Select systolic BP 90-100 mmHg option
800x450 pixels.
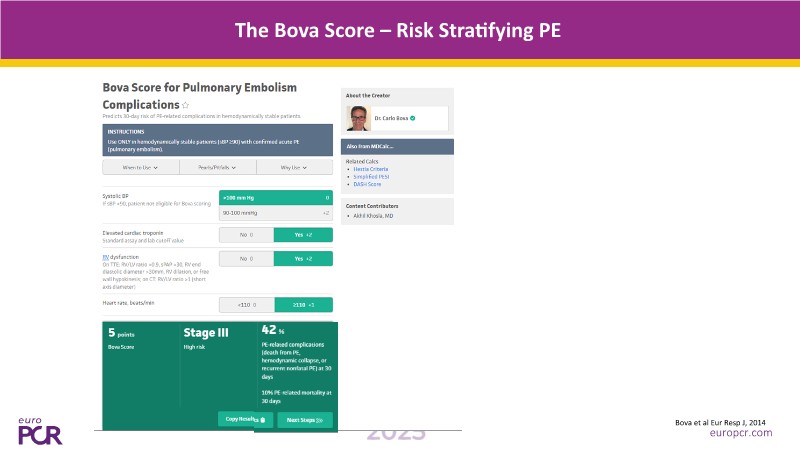click(x=275, y=213)
